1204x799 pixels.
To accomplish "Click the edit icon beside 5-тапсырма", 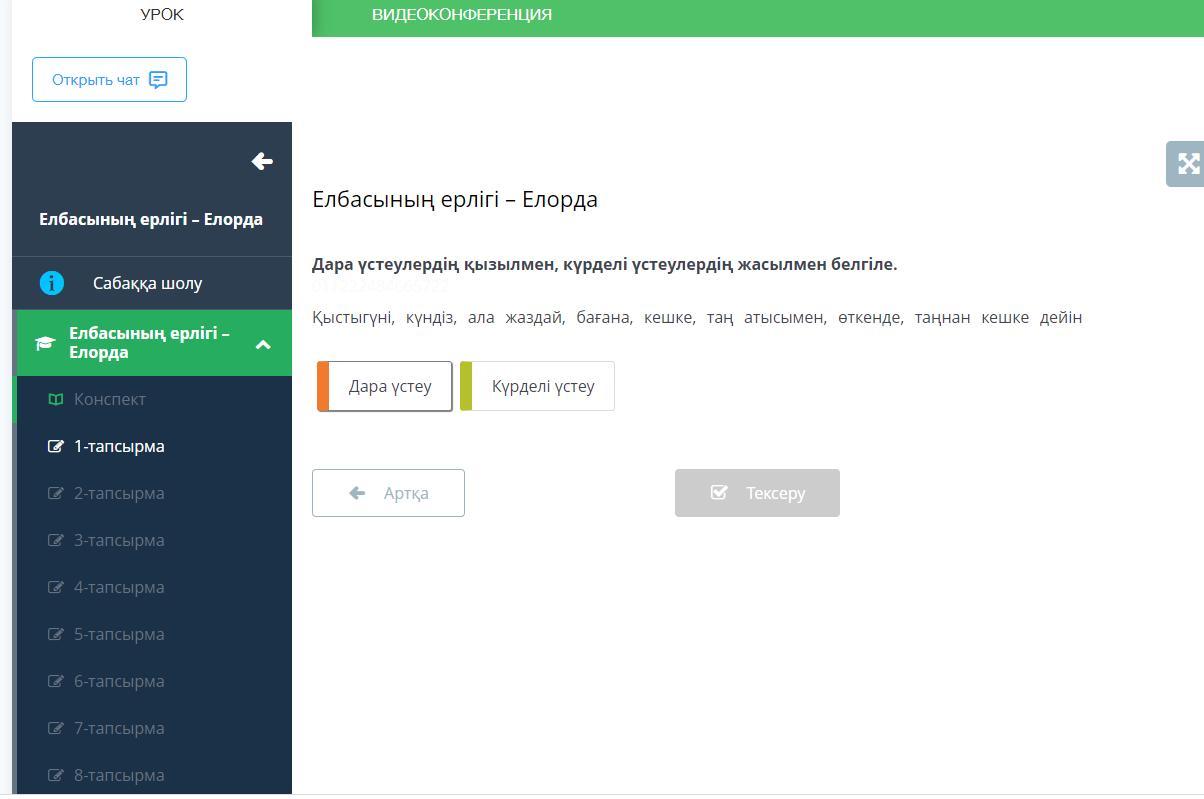I will tap(56, 634).
